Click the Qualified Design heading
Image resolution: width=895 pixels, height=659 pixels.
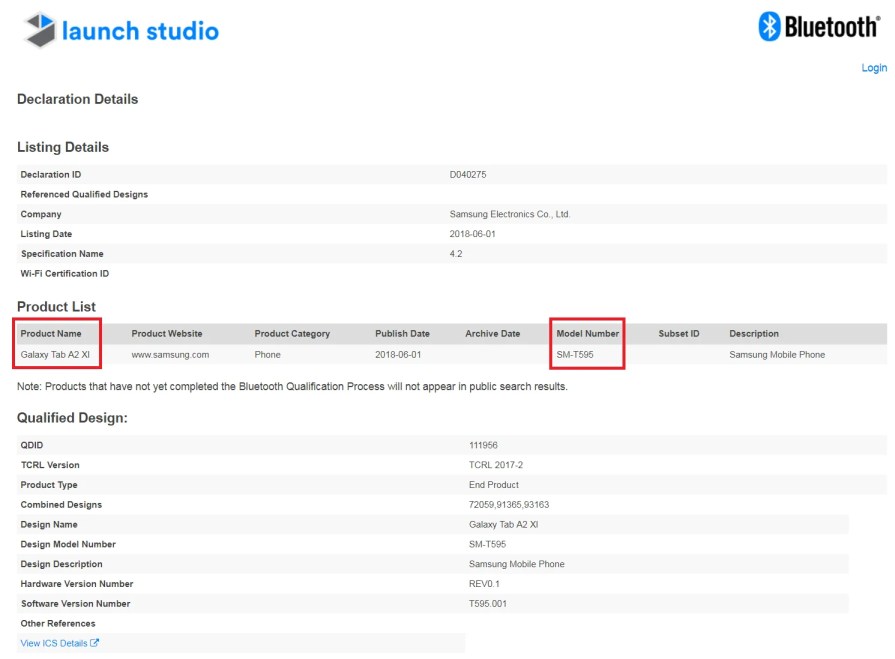click(72, 418)
